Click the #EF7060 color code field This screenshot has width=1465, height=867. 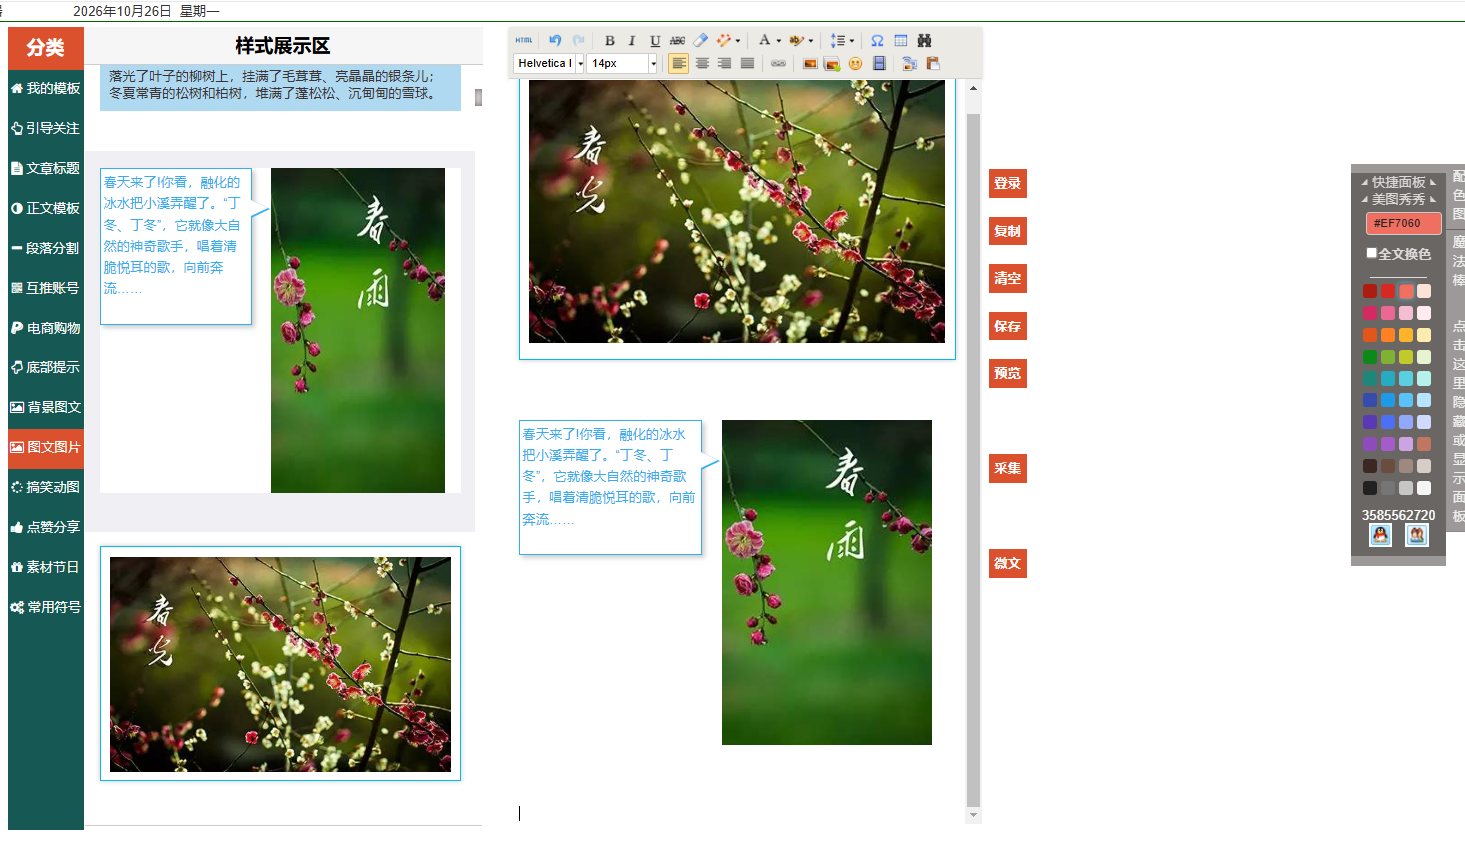(x=1404, y=223)
